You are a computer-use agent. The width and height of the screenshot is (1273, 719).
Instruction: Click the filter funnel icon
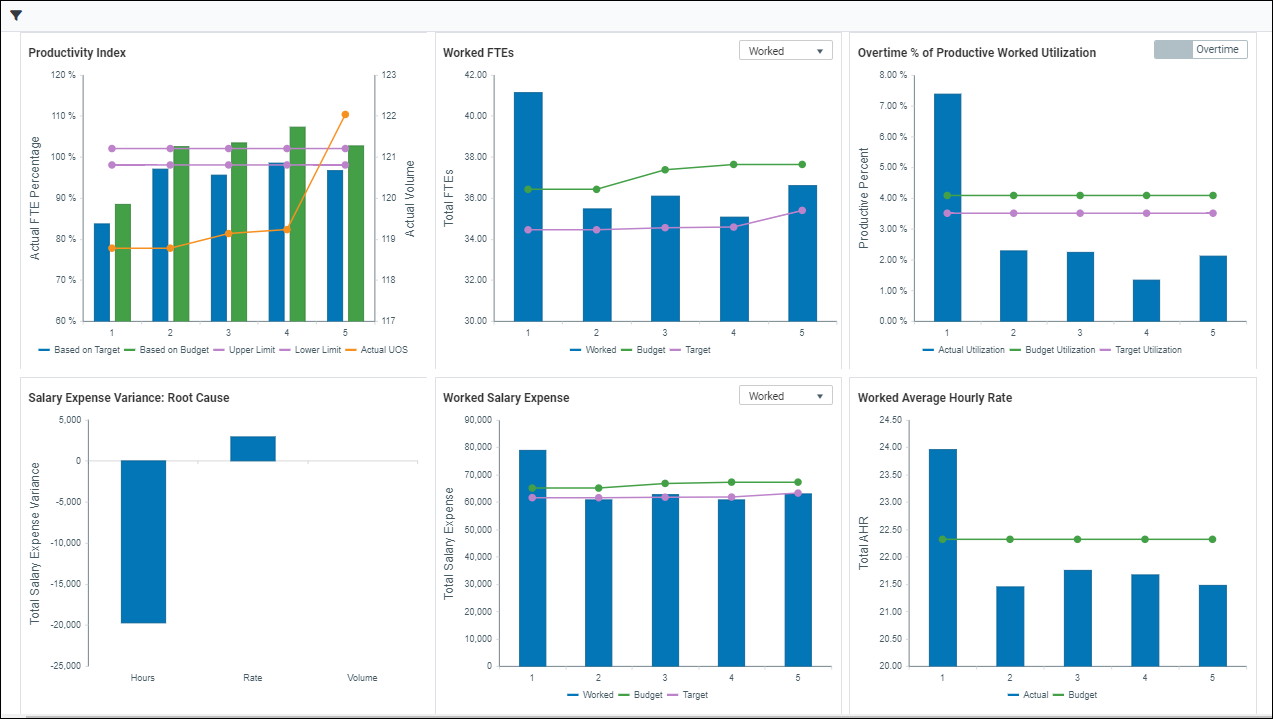pos(16,15)
